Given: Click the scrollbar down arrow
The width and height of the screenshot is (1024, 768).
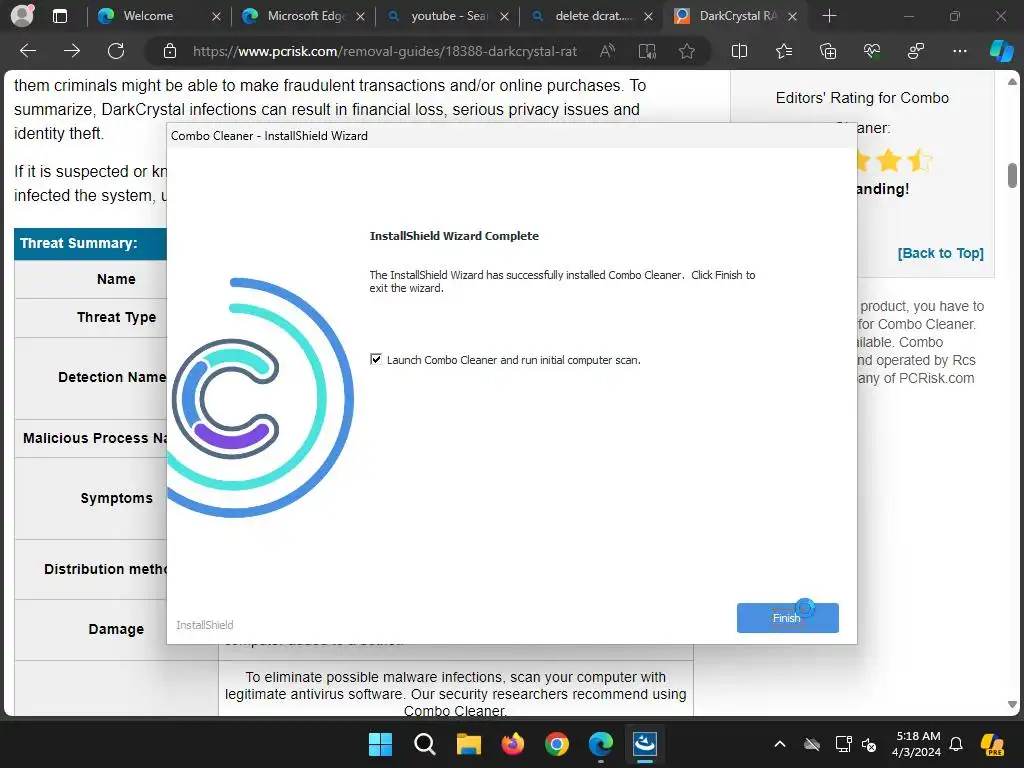Looking at the screenshot, I should pos(1012,705).
